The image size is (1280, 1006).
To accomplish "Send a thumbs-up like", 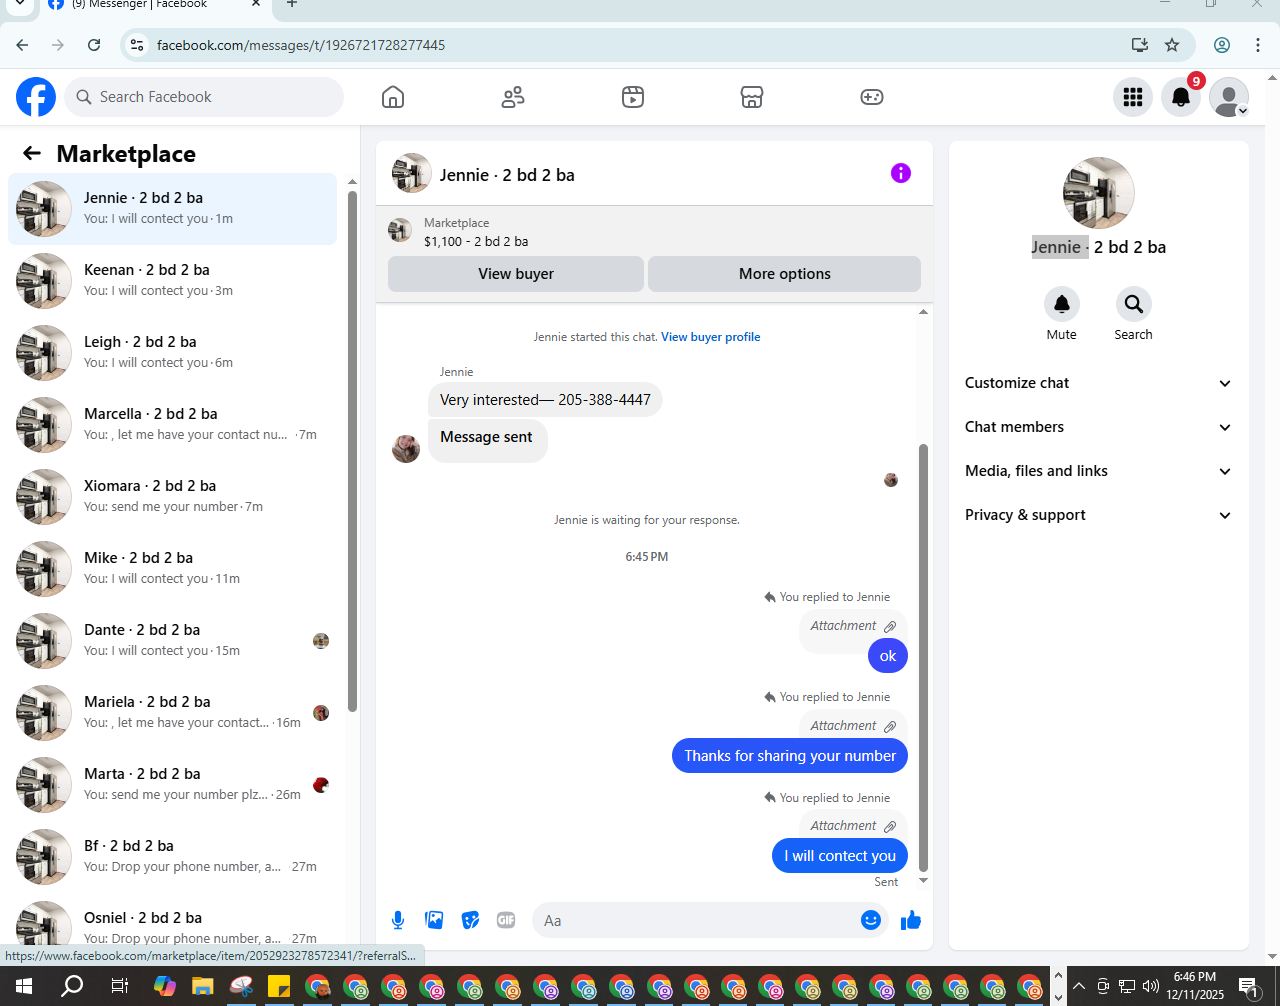I will (x=910, y=920).
